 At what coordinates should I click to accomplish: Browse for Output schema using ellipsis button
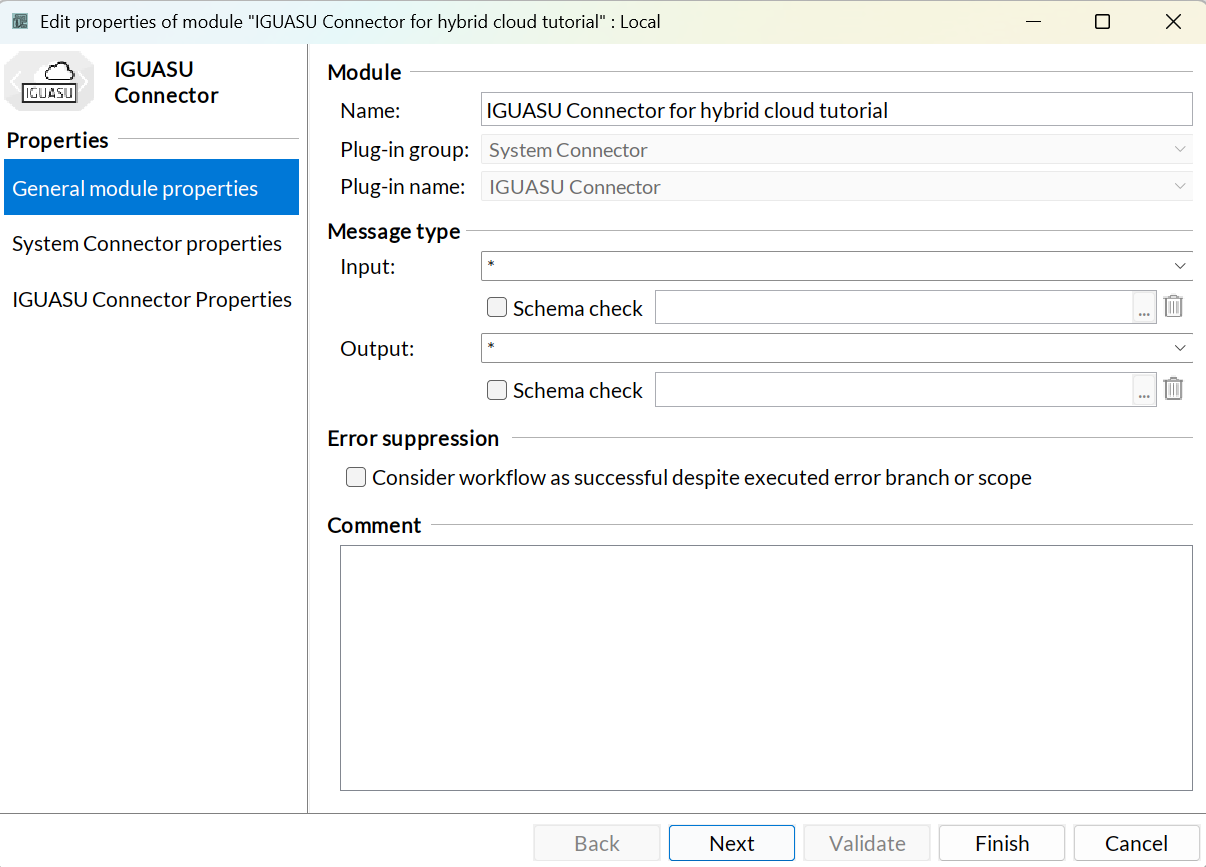pos(1144,390)
